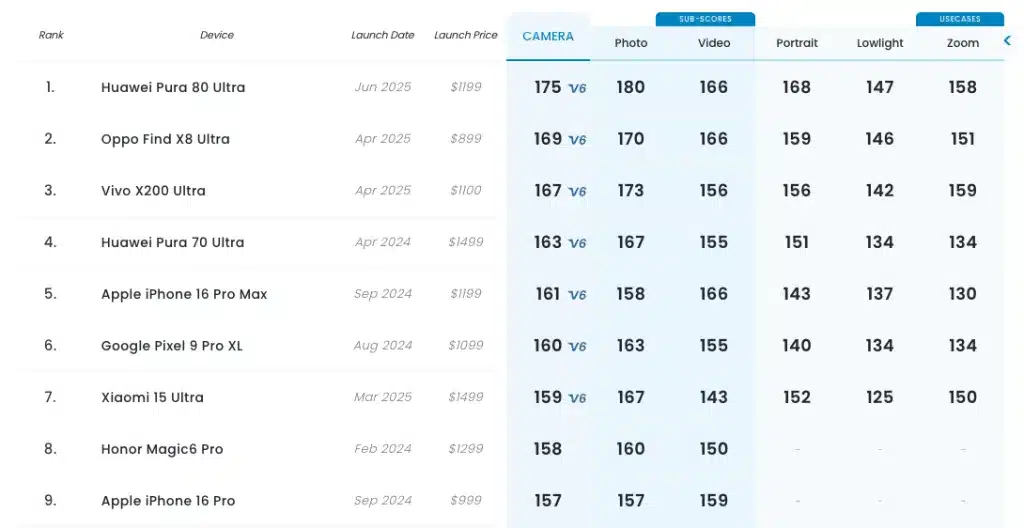The width and height of the screenshot is (1024, 528).
Task: Sort by the Zoom column header
Action: 963,43
